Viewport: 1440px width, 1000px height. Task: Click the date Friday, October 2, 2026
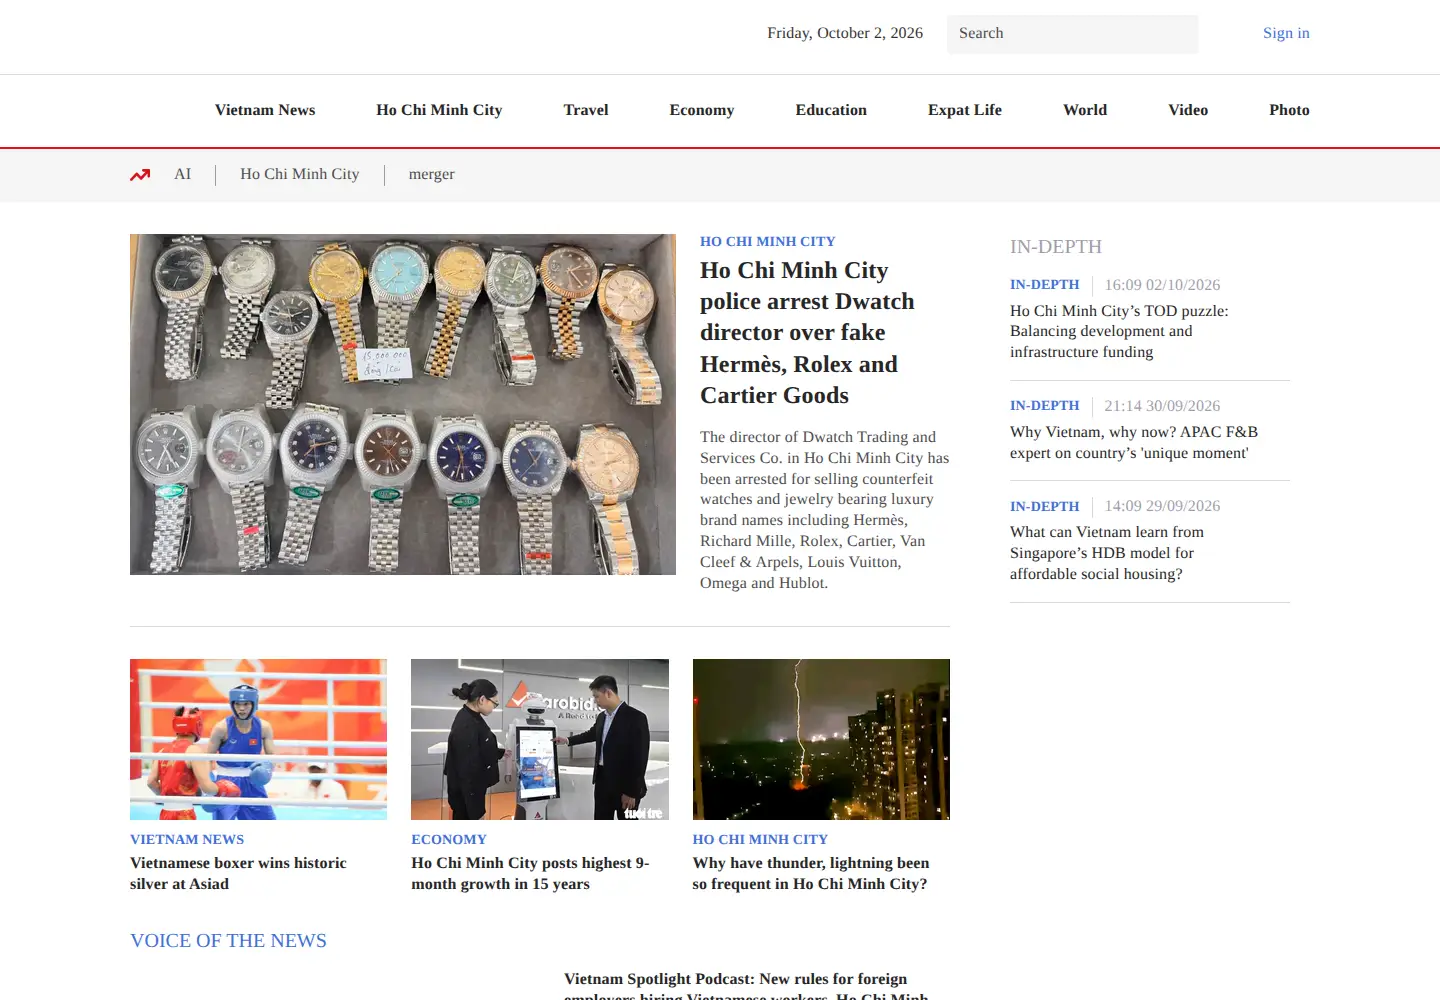[x=845, y=33]
